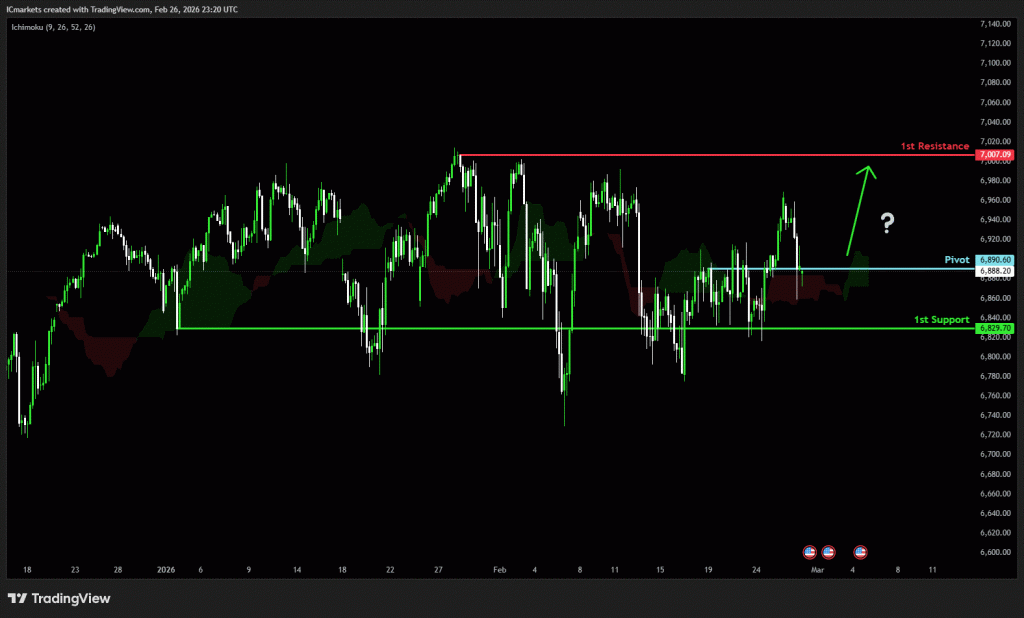Viewport: 1024px width, 618px height.
Task: Click the white question mark annotation
Action: pos(886,224)
